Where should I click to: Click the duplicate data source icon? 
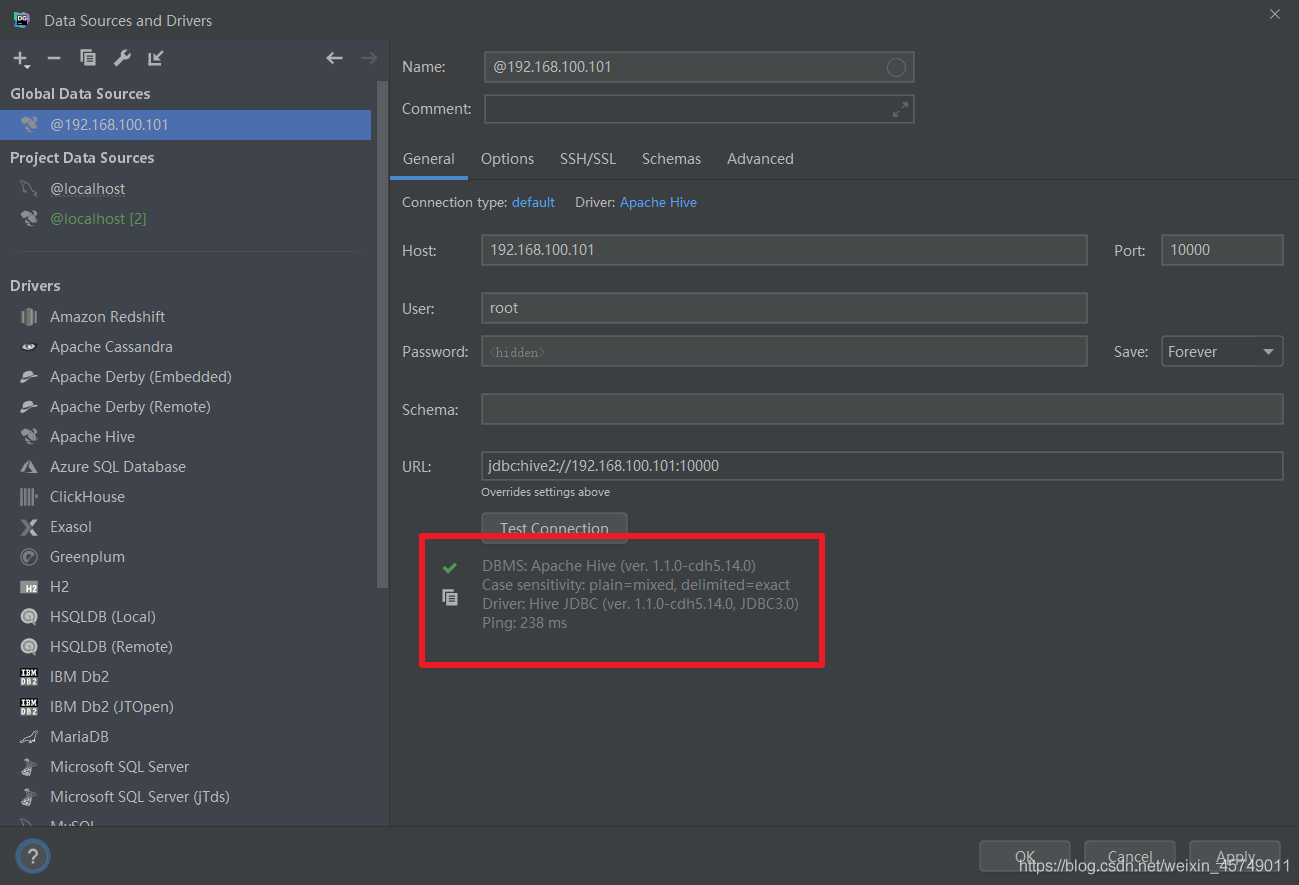(x=88, y=59)
